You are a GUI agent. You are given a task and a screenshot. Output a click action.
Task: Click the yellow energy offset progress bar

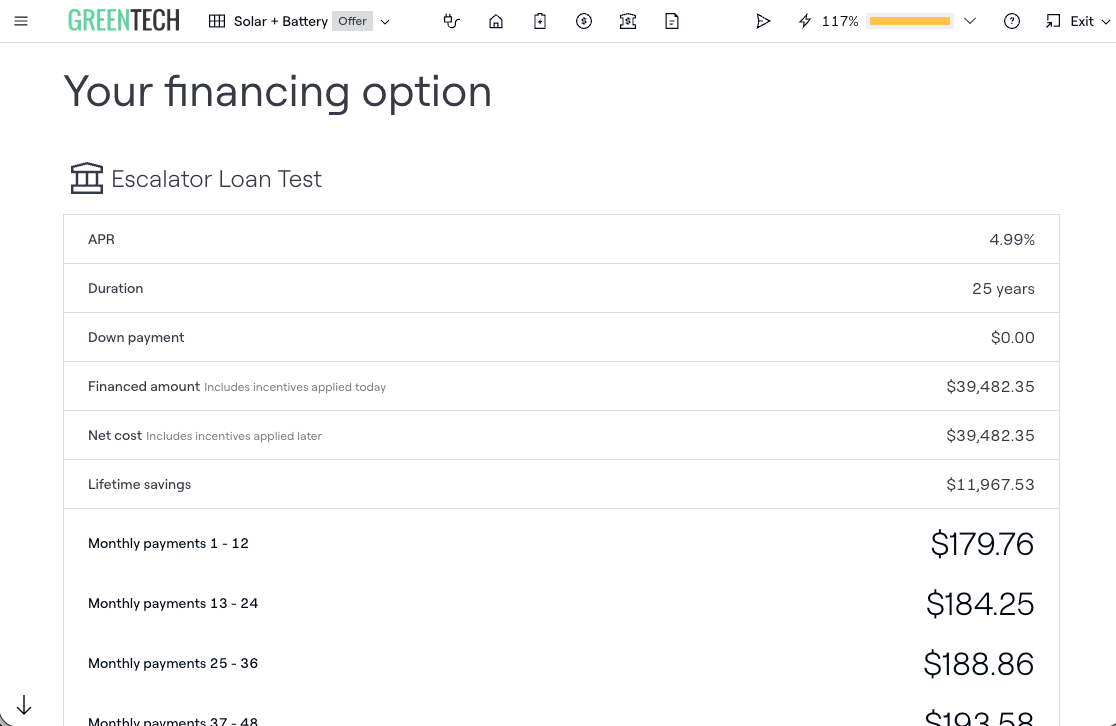(909, 21)
